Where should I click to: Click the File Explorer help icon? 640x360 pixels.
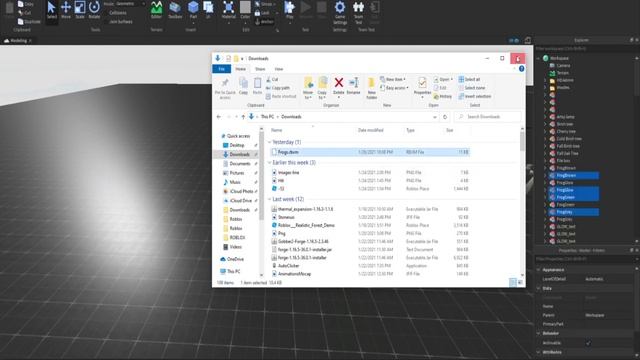coord(521,69)
